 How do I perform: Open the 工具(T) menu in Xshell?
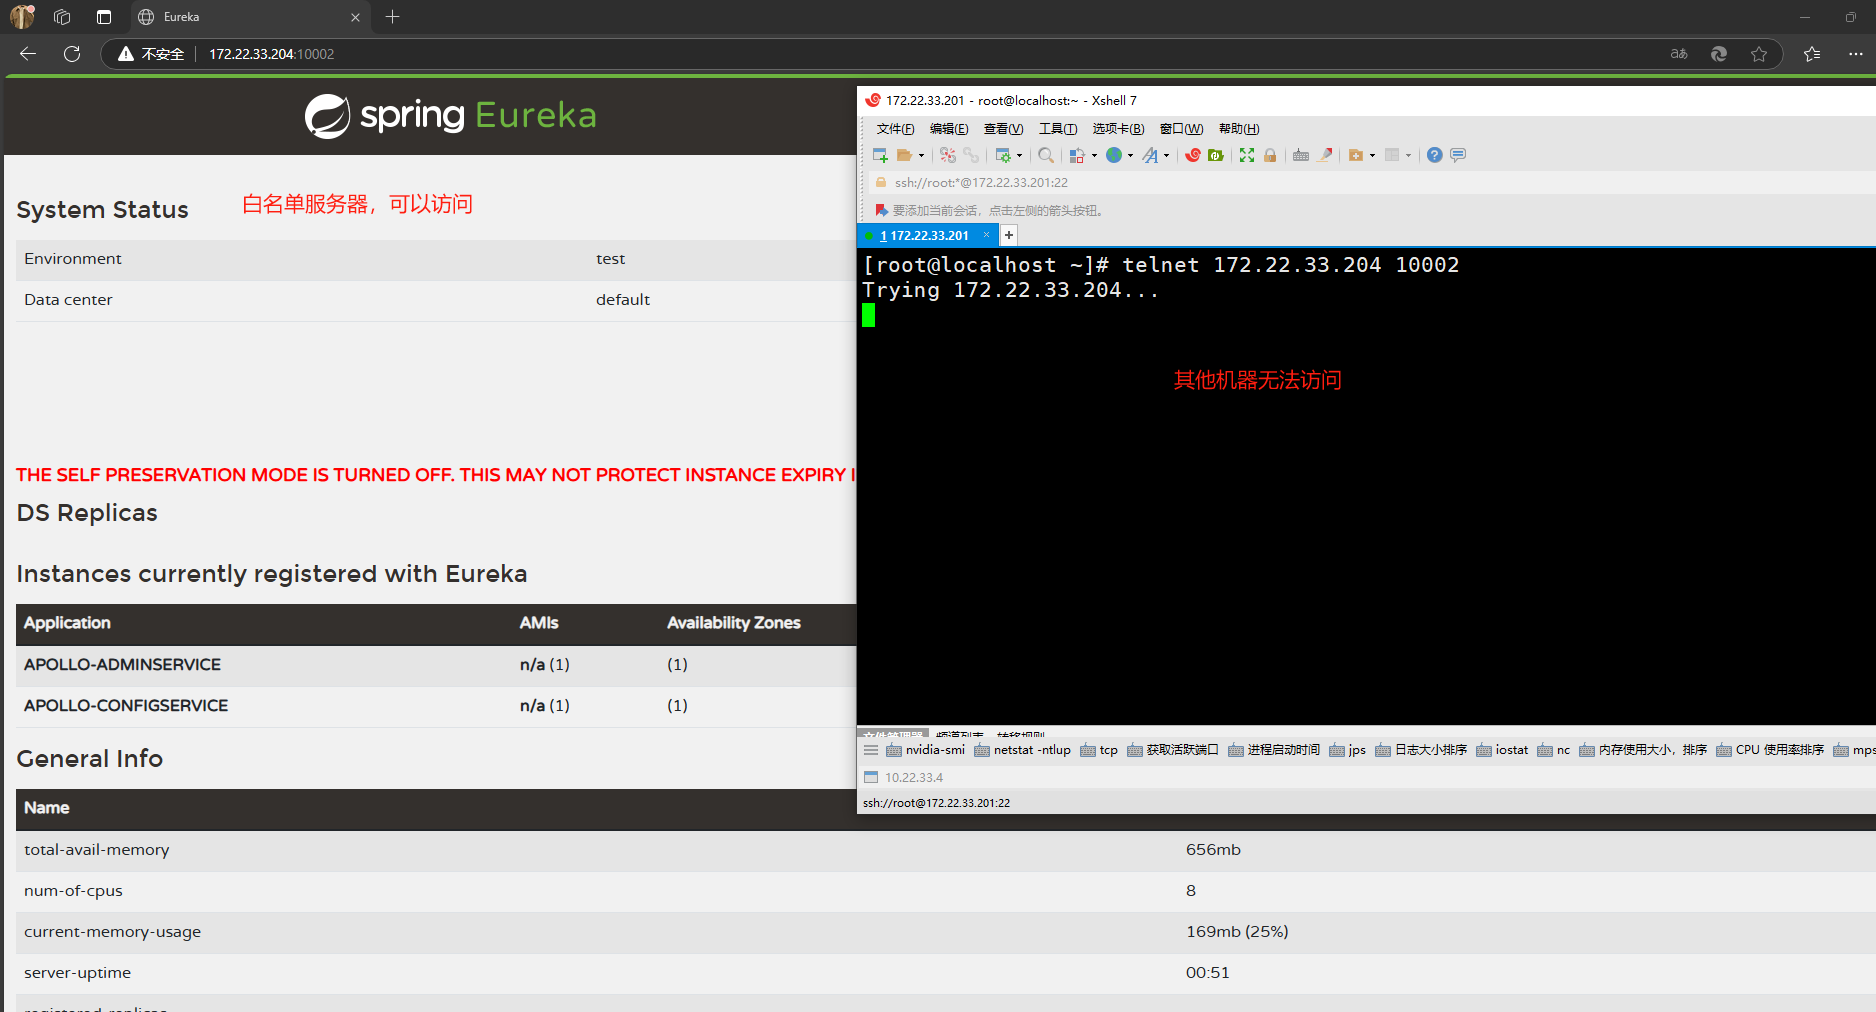pos(1057,128)
